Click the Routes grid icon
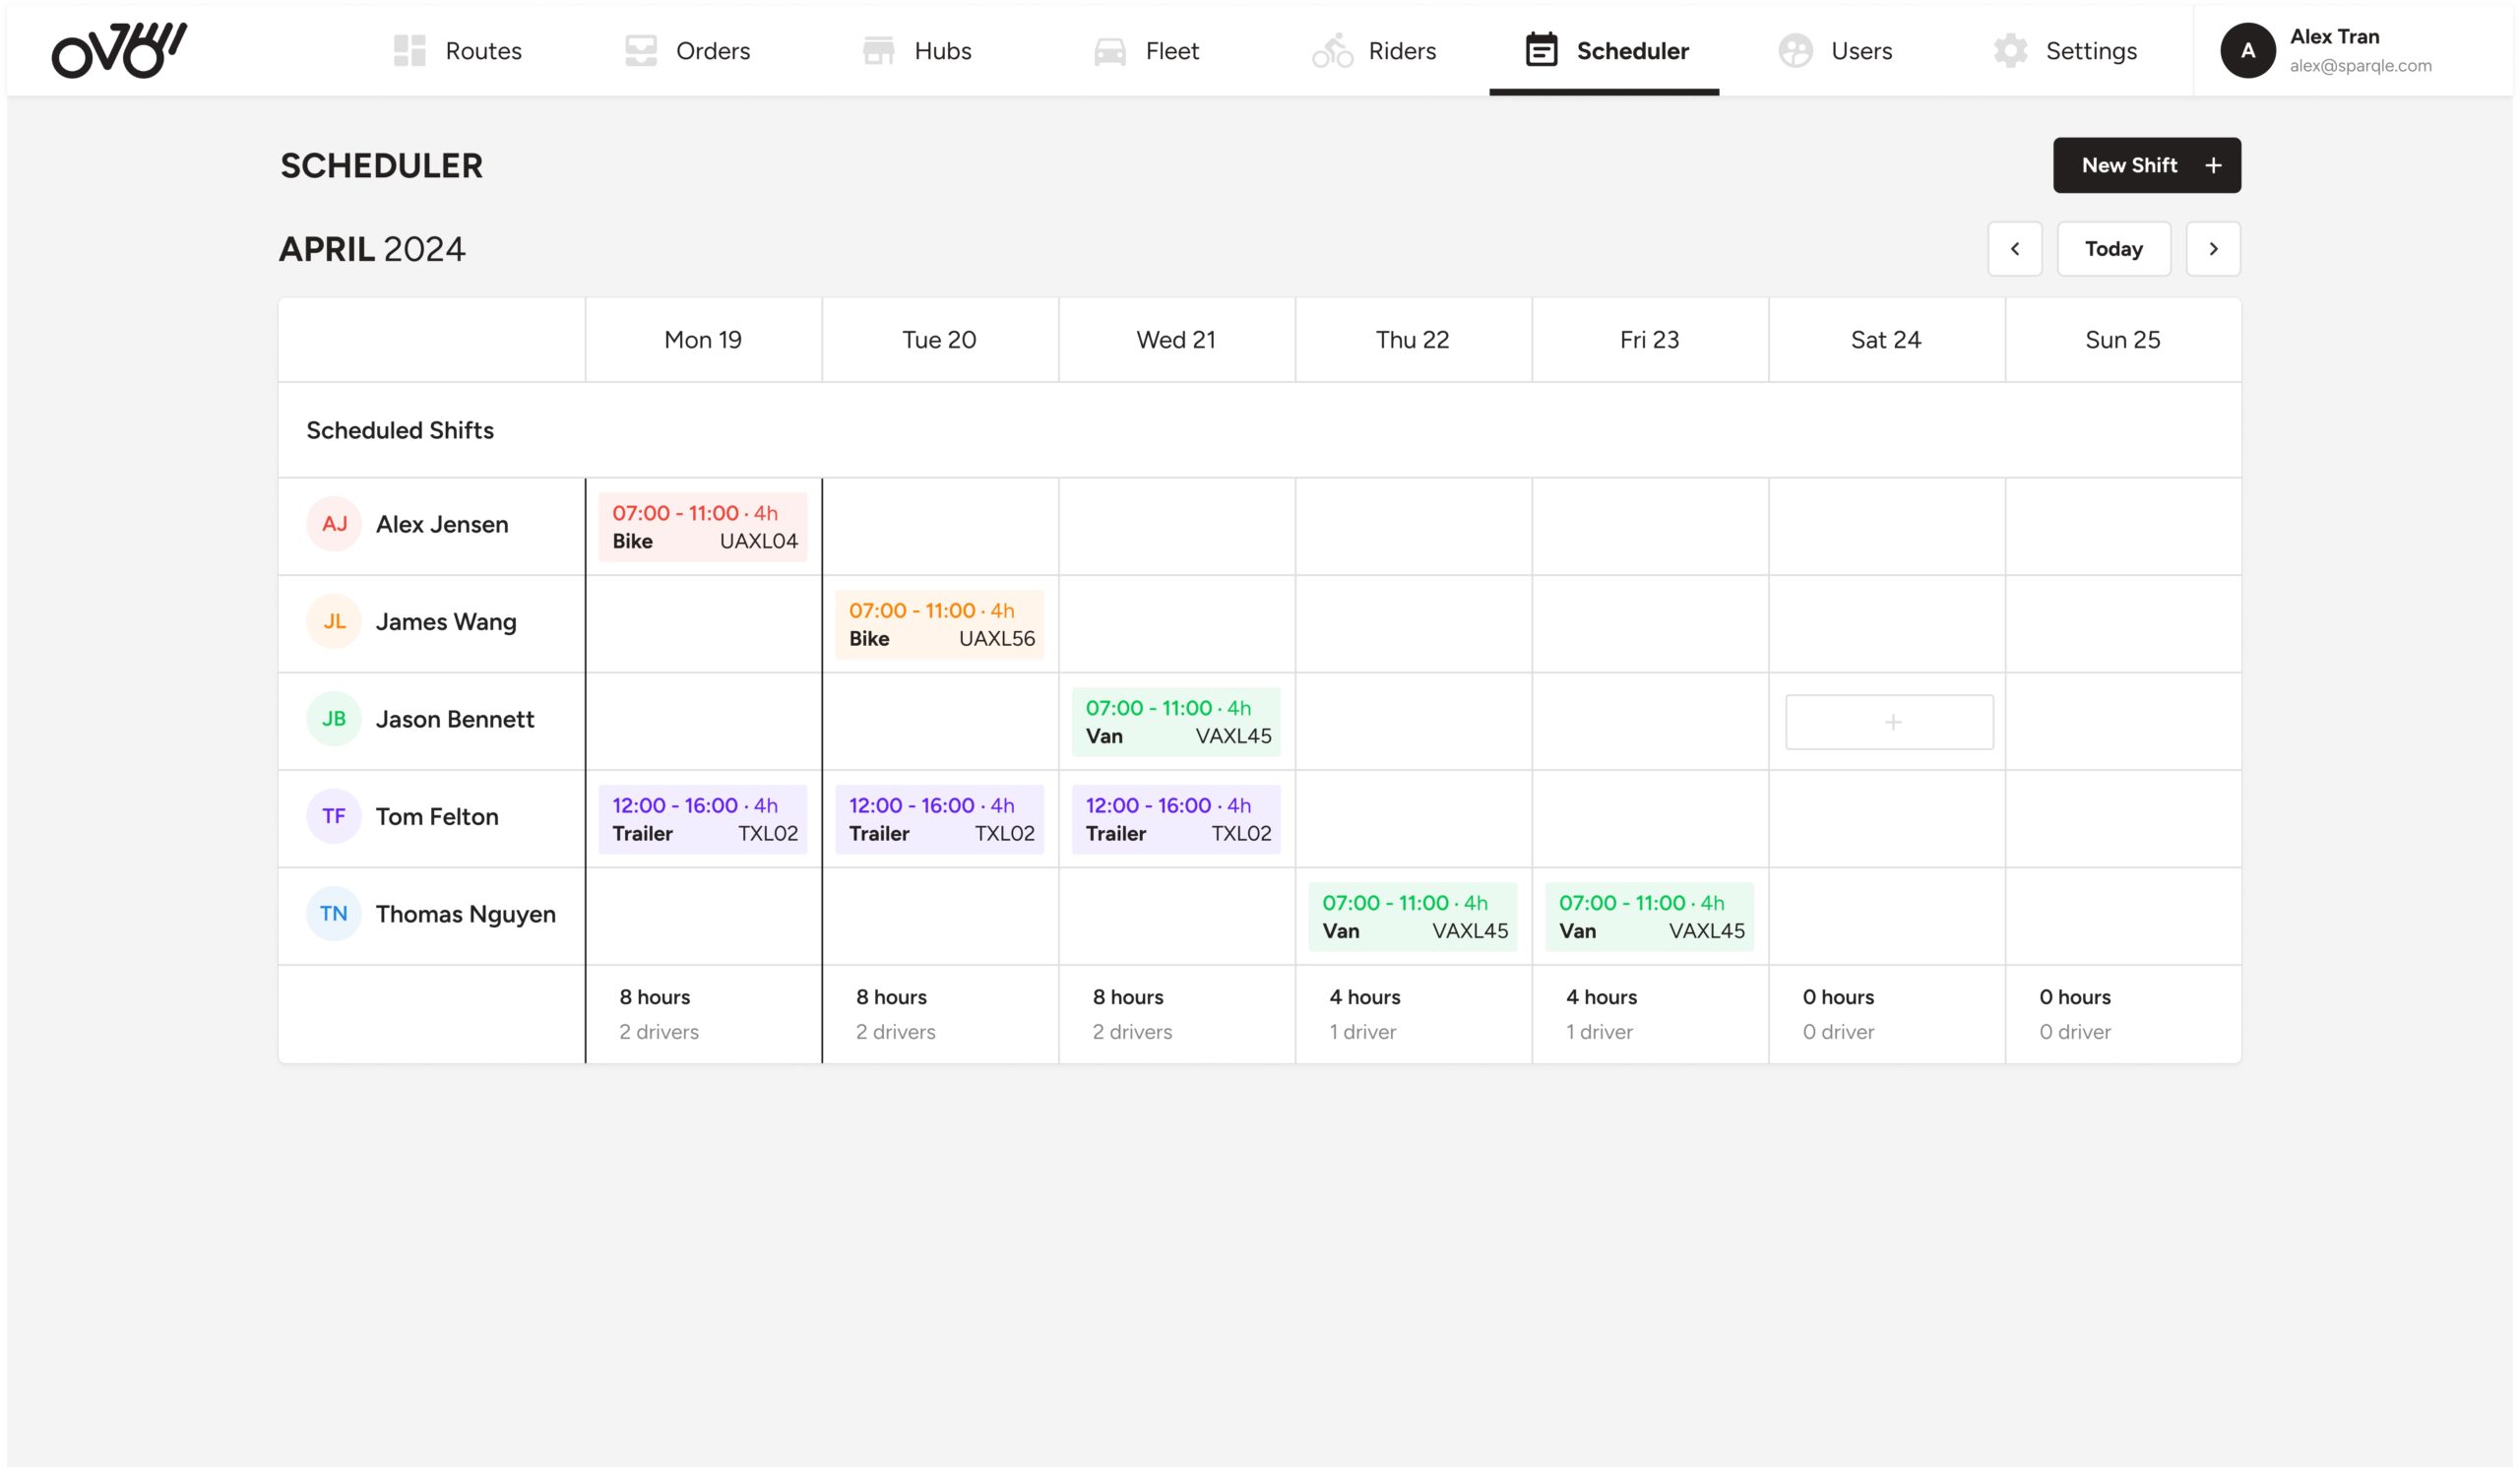Viewport: 2520px width, 1467px height. [409, 50]
